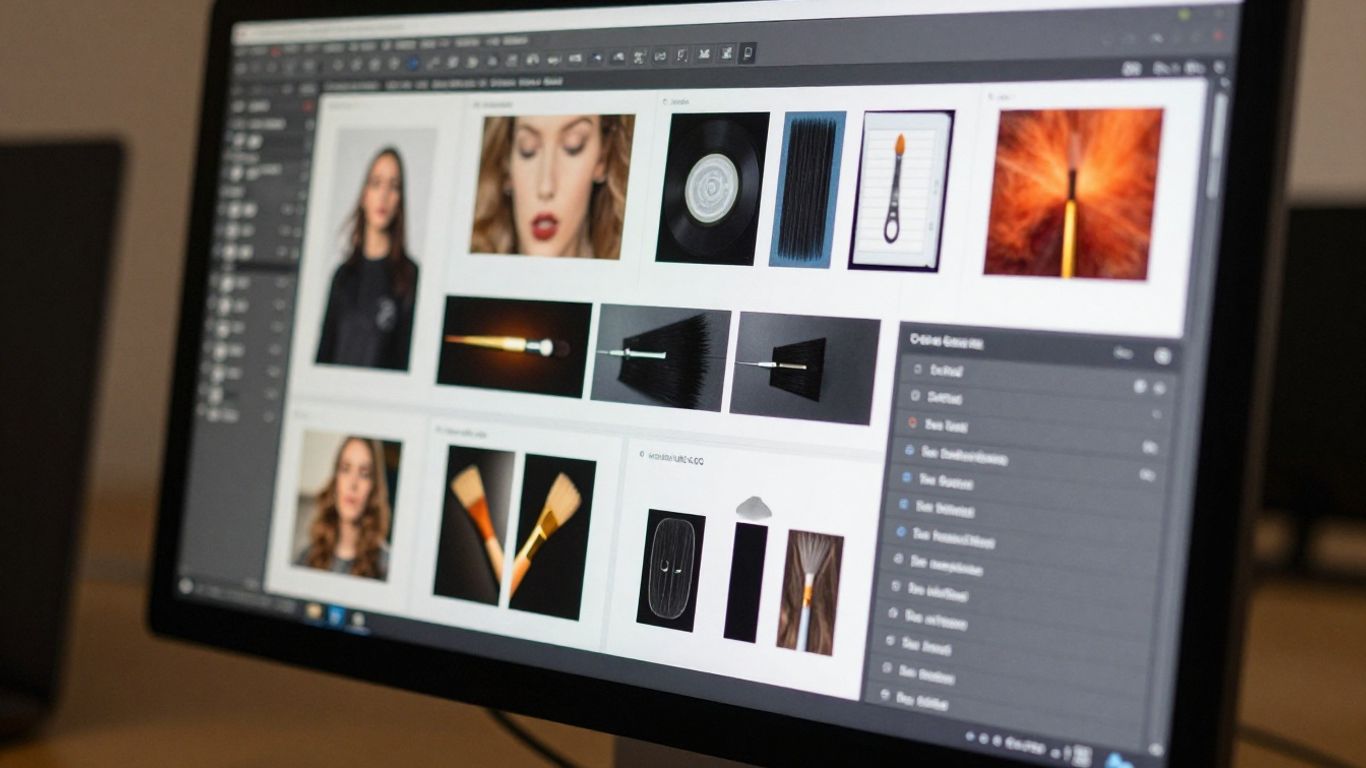
Task: Select the glowing brush on dark background image
Action: coord(515,346)
